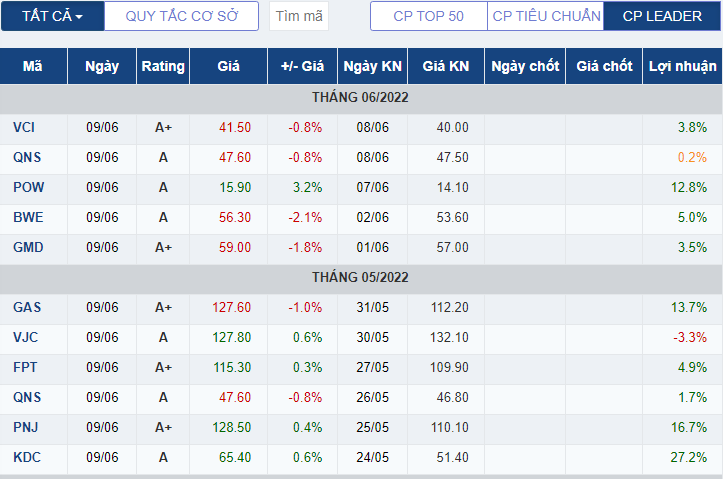The width and height of the screenshot is (723, 479).
Task: Click PNJ price 128.50
Action: pos(231,427)
